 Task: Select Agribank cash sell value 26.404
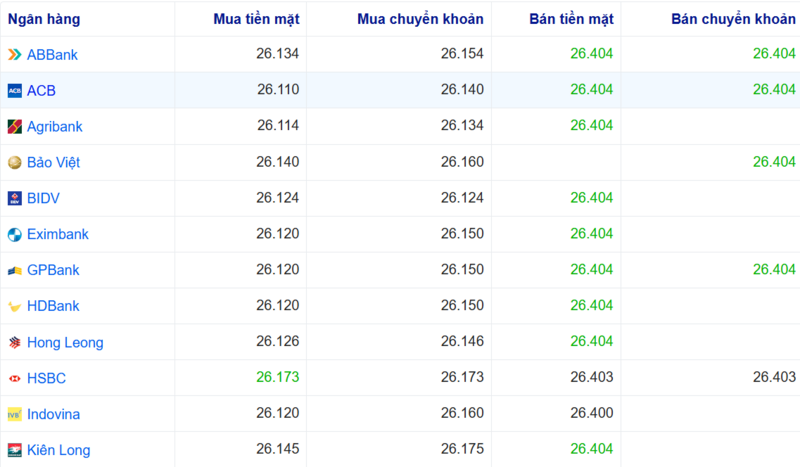coord(592,126)
